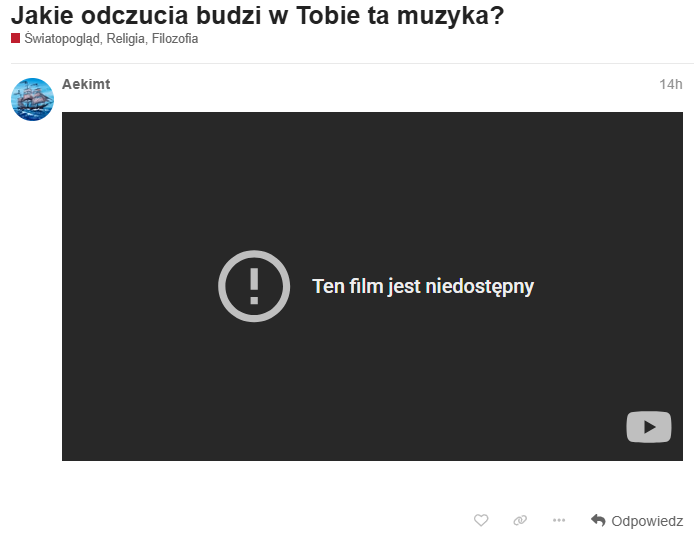Click the empty dark video player area

(x=372, y=178)
